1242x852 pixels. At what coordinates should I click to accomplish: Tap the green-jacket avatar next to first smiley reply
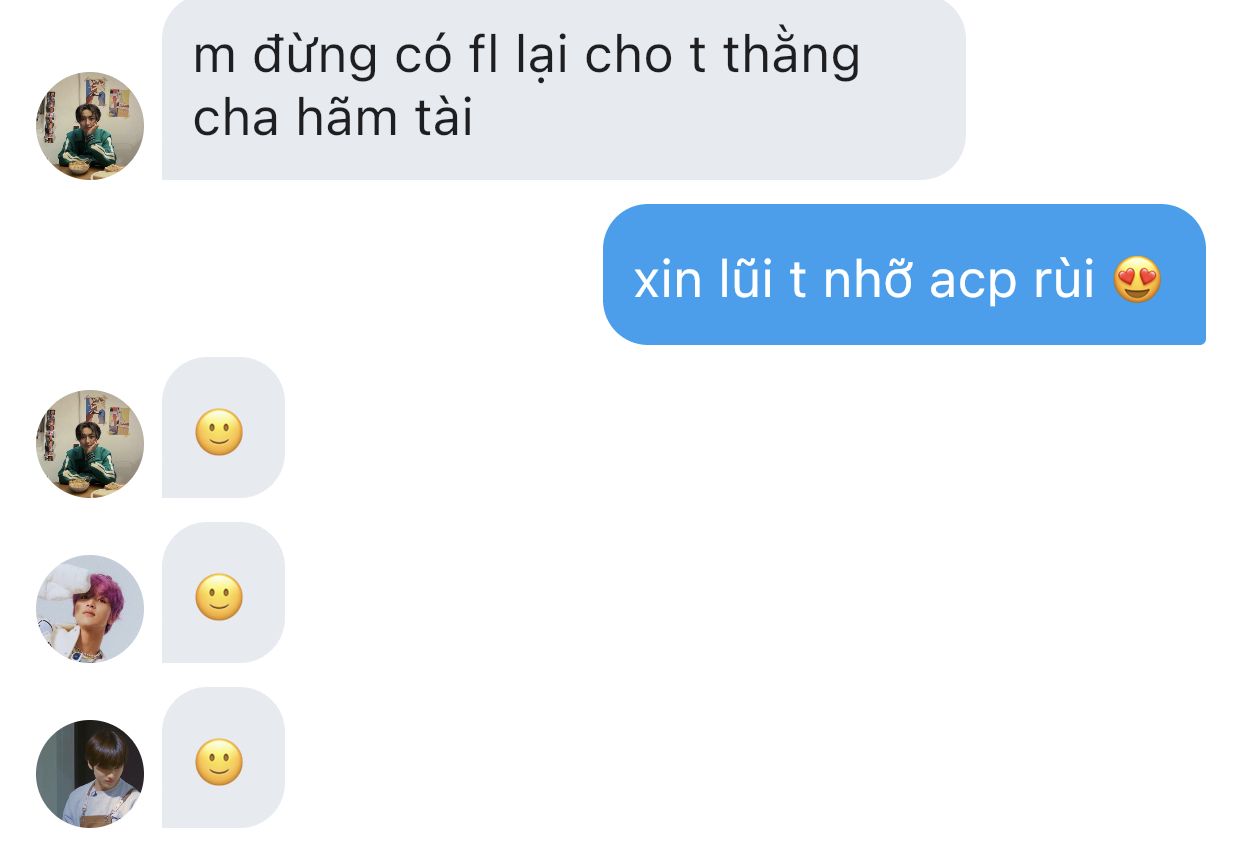pos(90,444)
